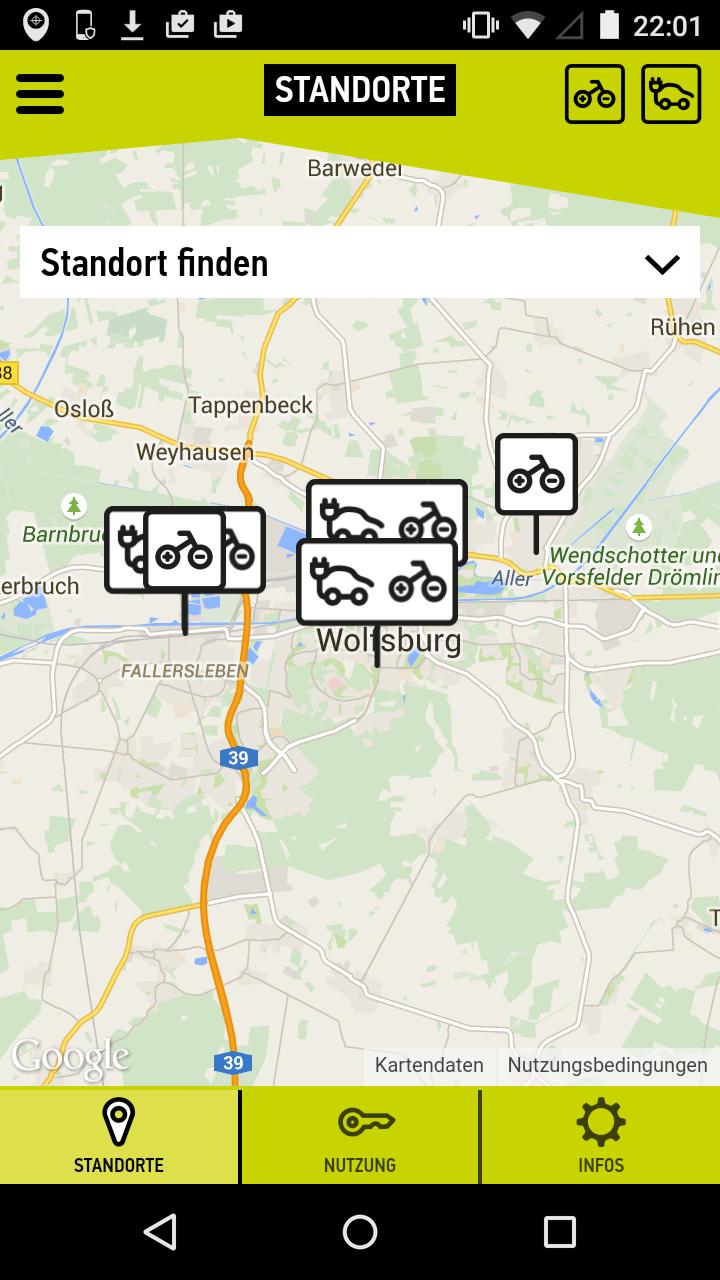The width and height of the screenshot is (720, 1280).
Task: Tap the Android back button
Action: [x=160, y=1232]
